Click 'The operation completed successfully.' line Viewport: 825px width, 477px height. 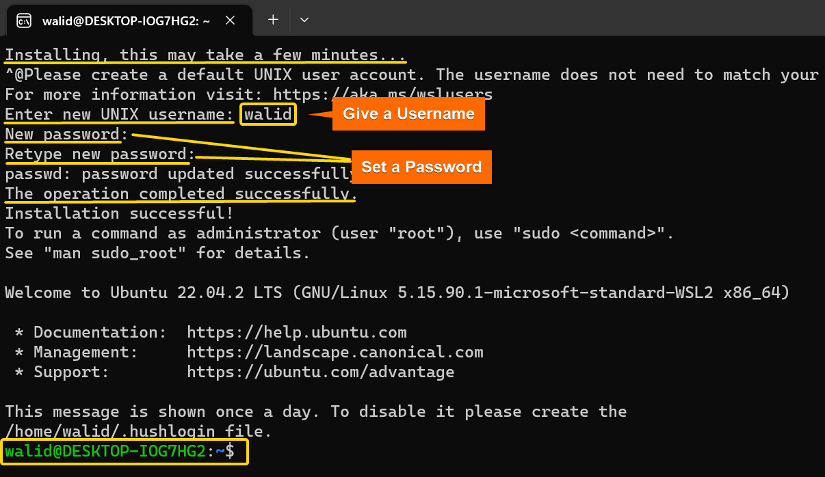[181, 194]
